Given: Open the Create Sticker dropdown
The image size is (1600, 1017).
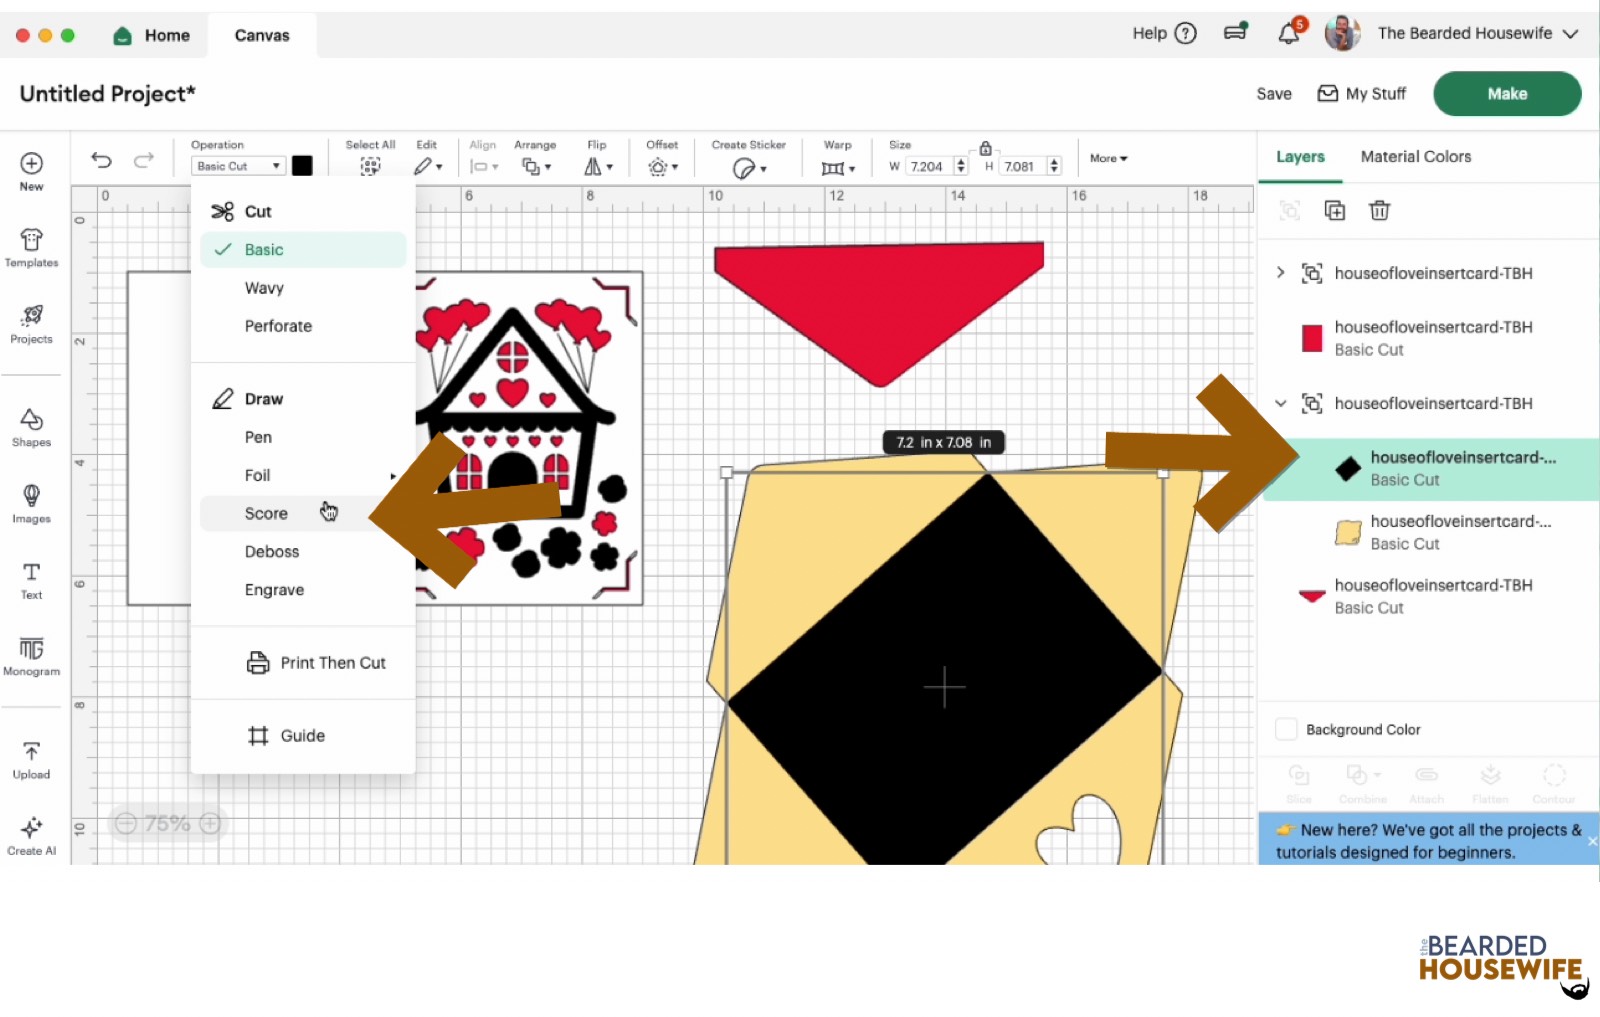Looking at the screenshot, I should 749,168.
